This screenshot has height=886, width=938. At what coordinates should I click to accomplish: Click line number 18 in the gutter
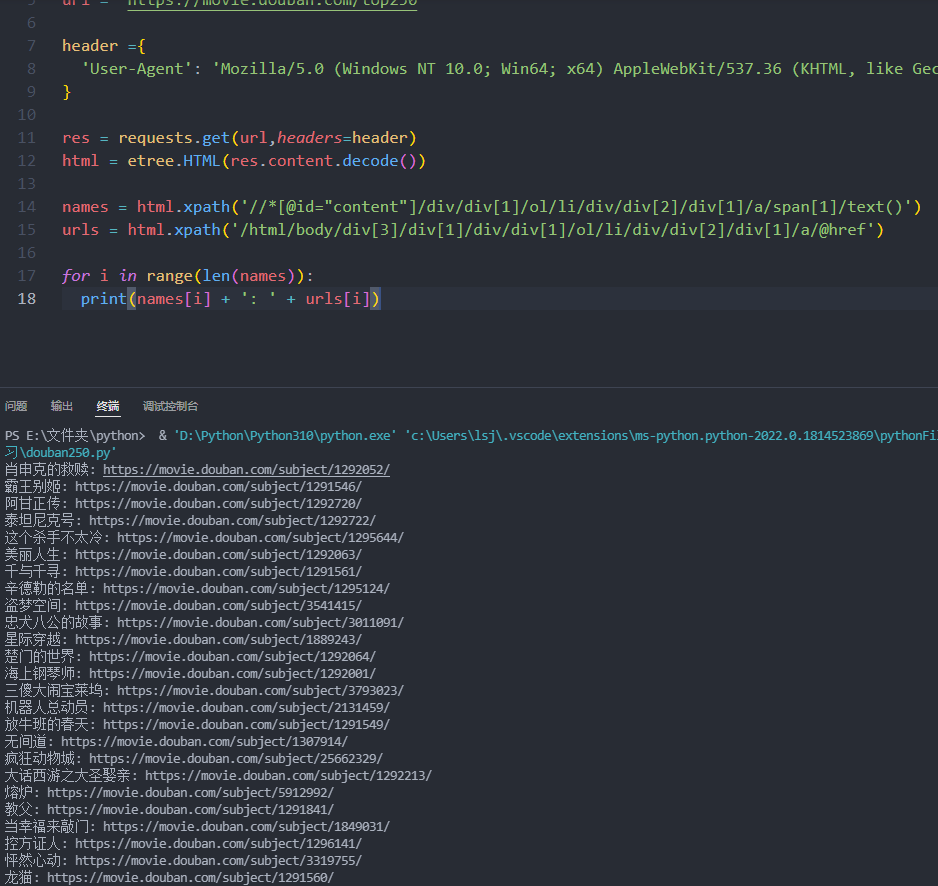[x=27, y=298]
